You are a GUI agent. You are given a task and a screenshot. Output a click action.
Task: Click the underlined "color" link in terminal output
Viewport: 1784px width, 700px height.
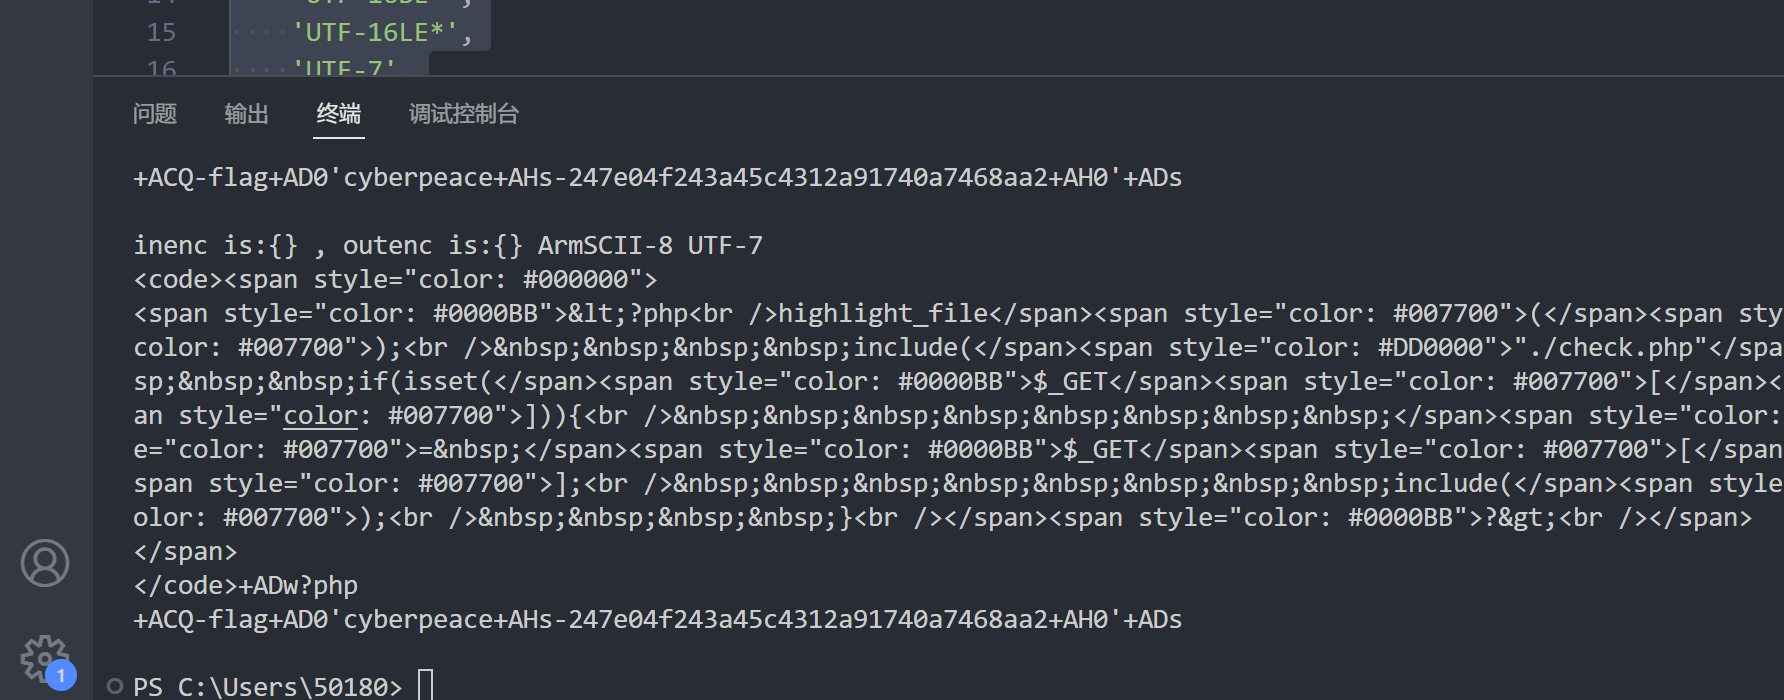(x=319, y=415)
